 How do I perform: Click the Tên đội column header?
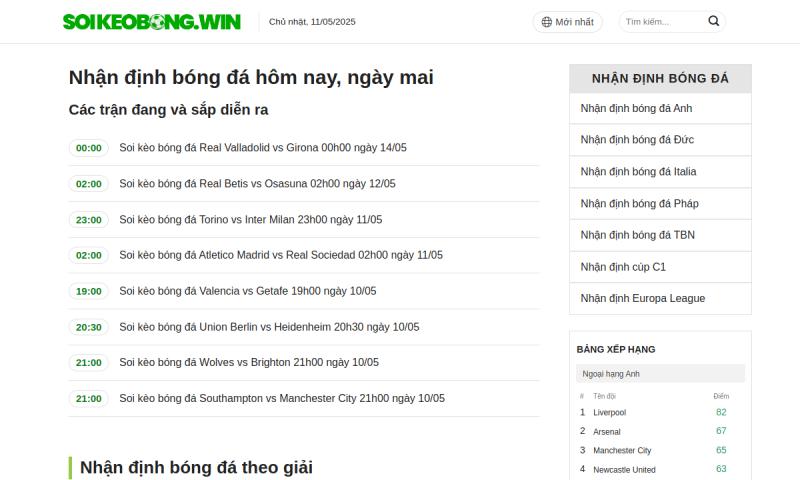point(605,396)
